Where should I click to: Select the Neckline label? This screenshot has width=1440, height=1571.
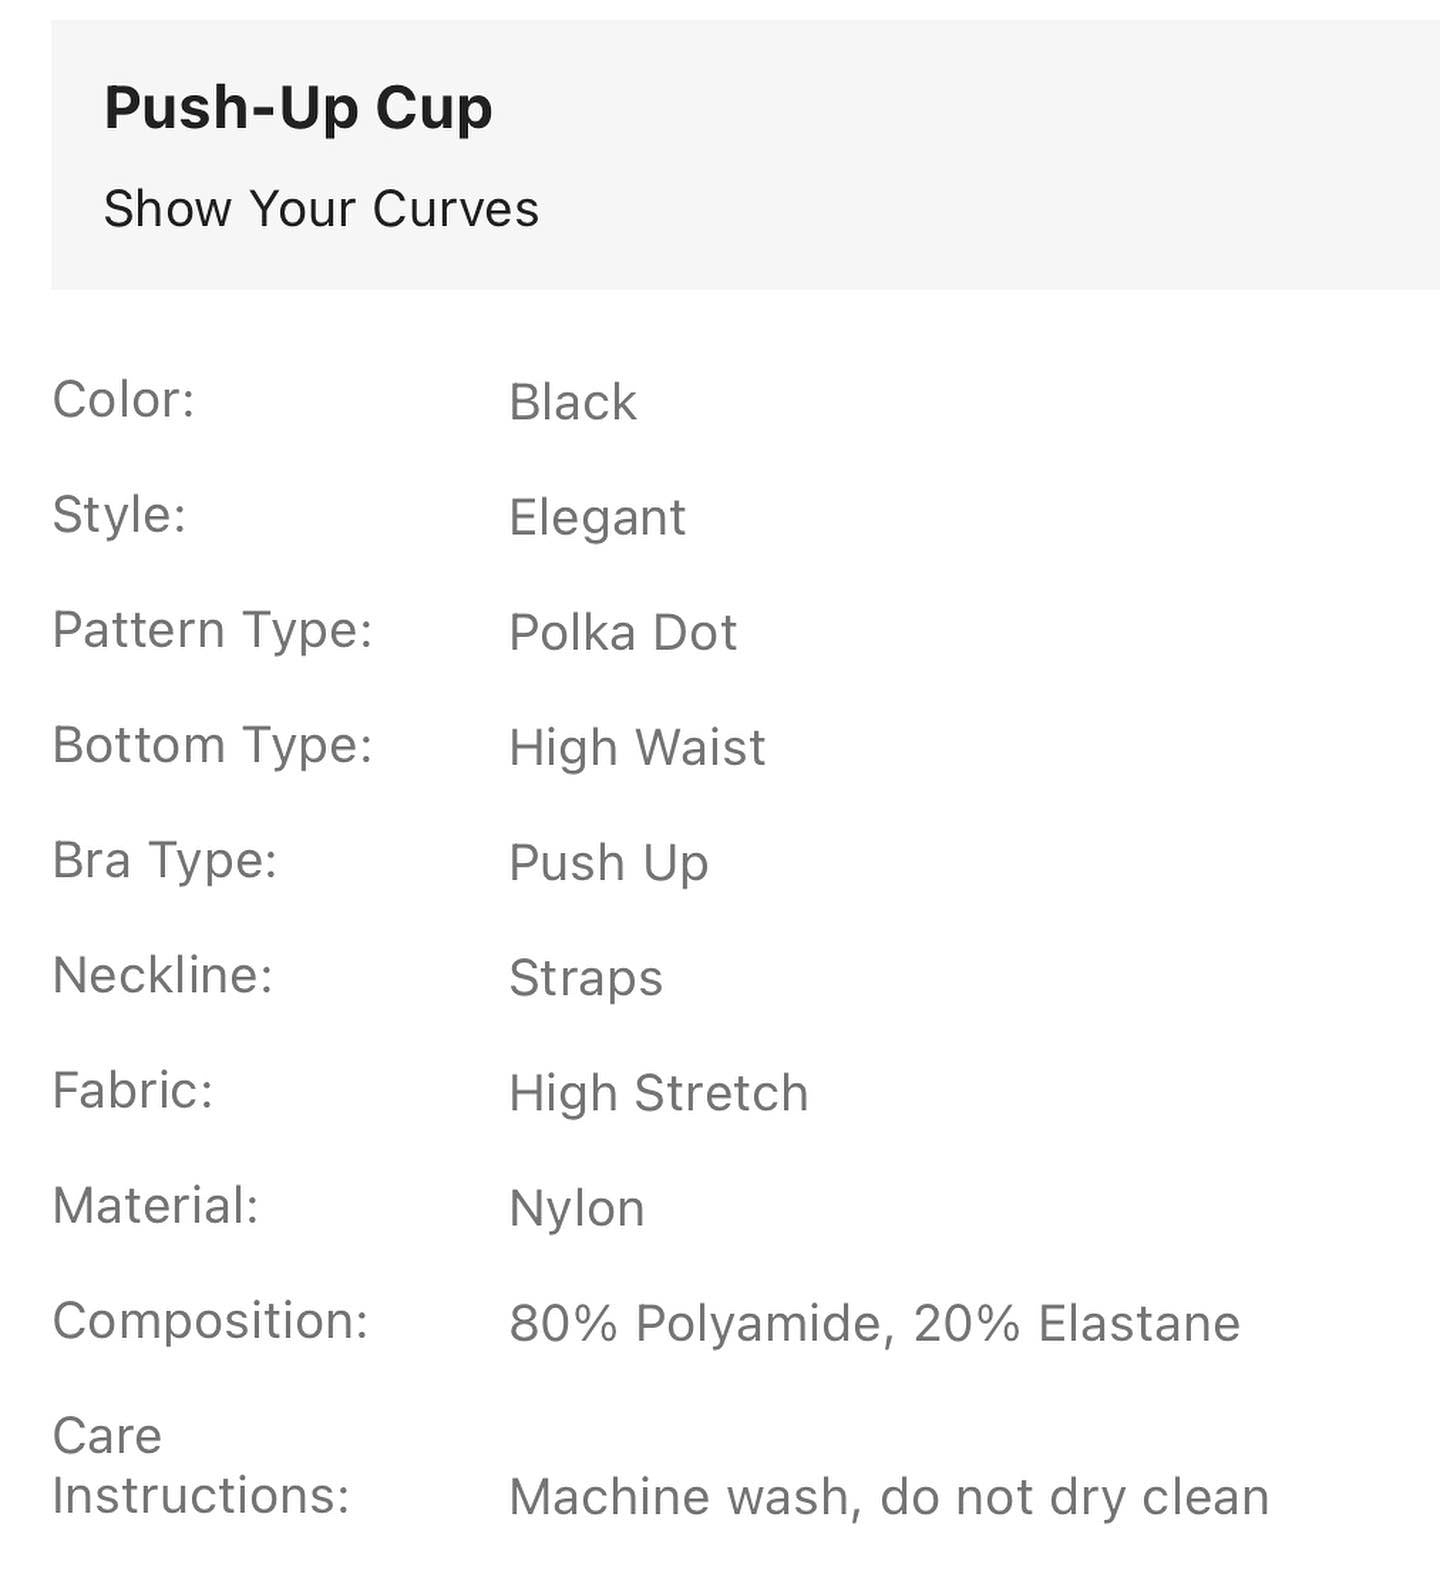(x=162, y=975)
